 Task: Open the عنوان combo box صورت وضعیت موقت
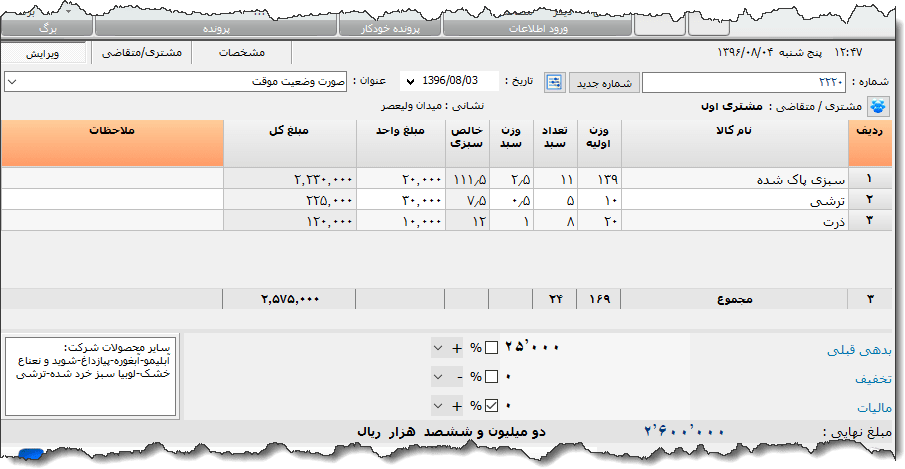pos(175,82)
